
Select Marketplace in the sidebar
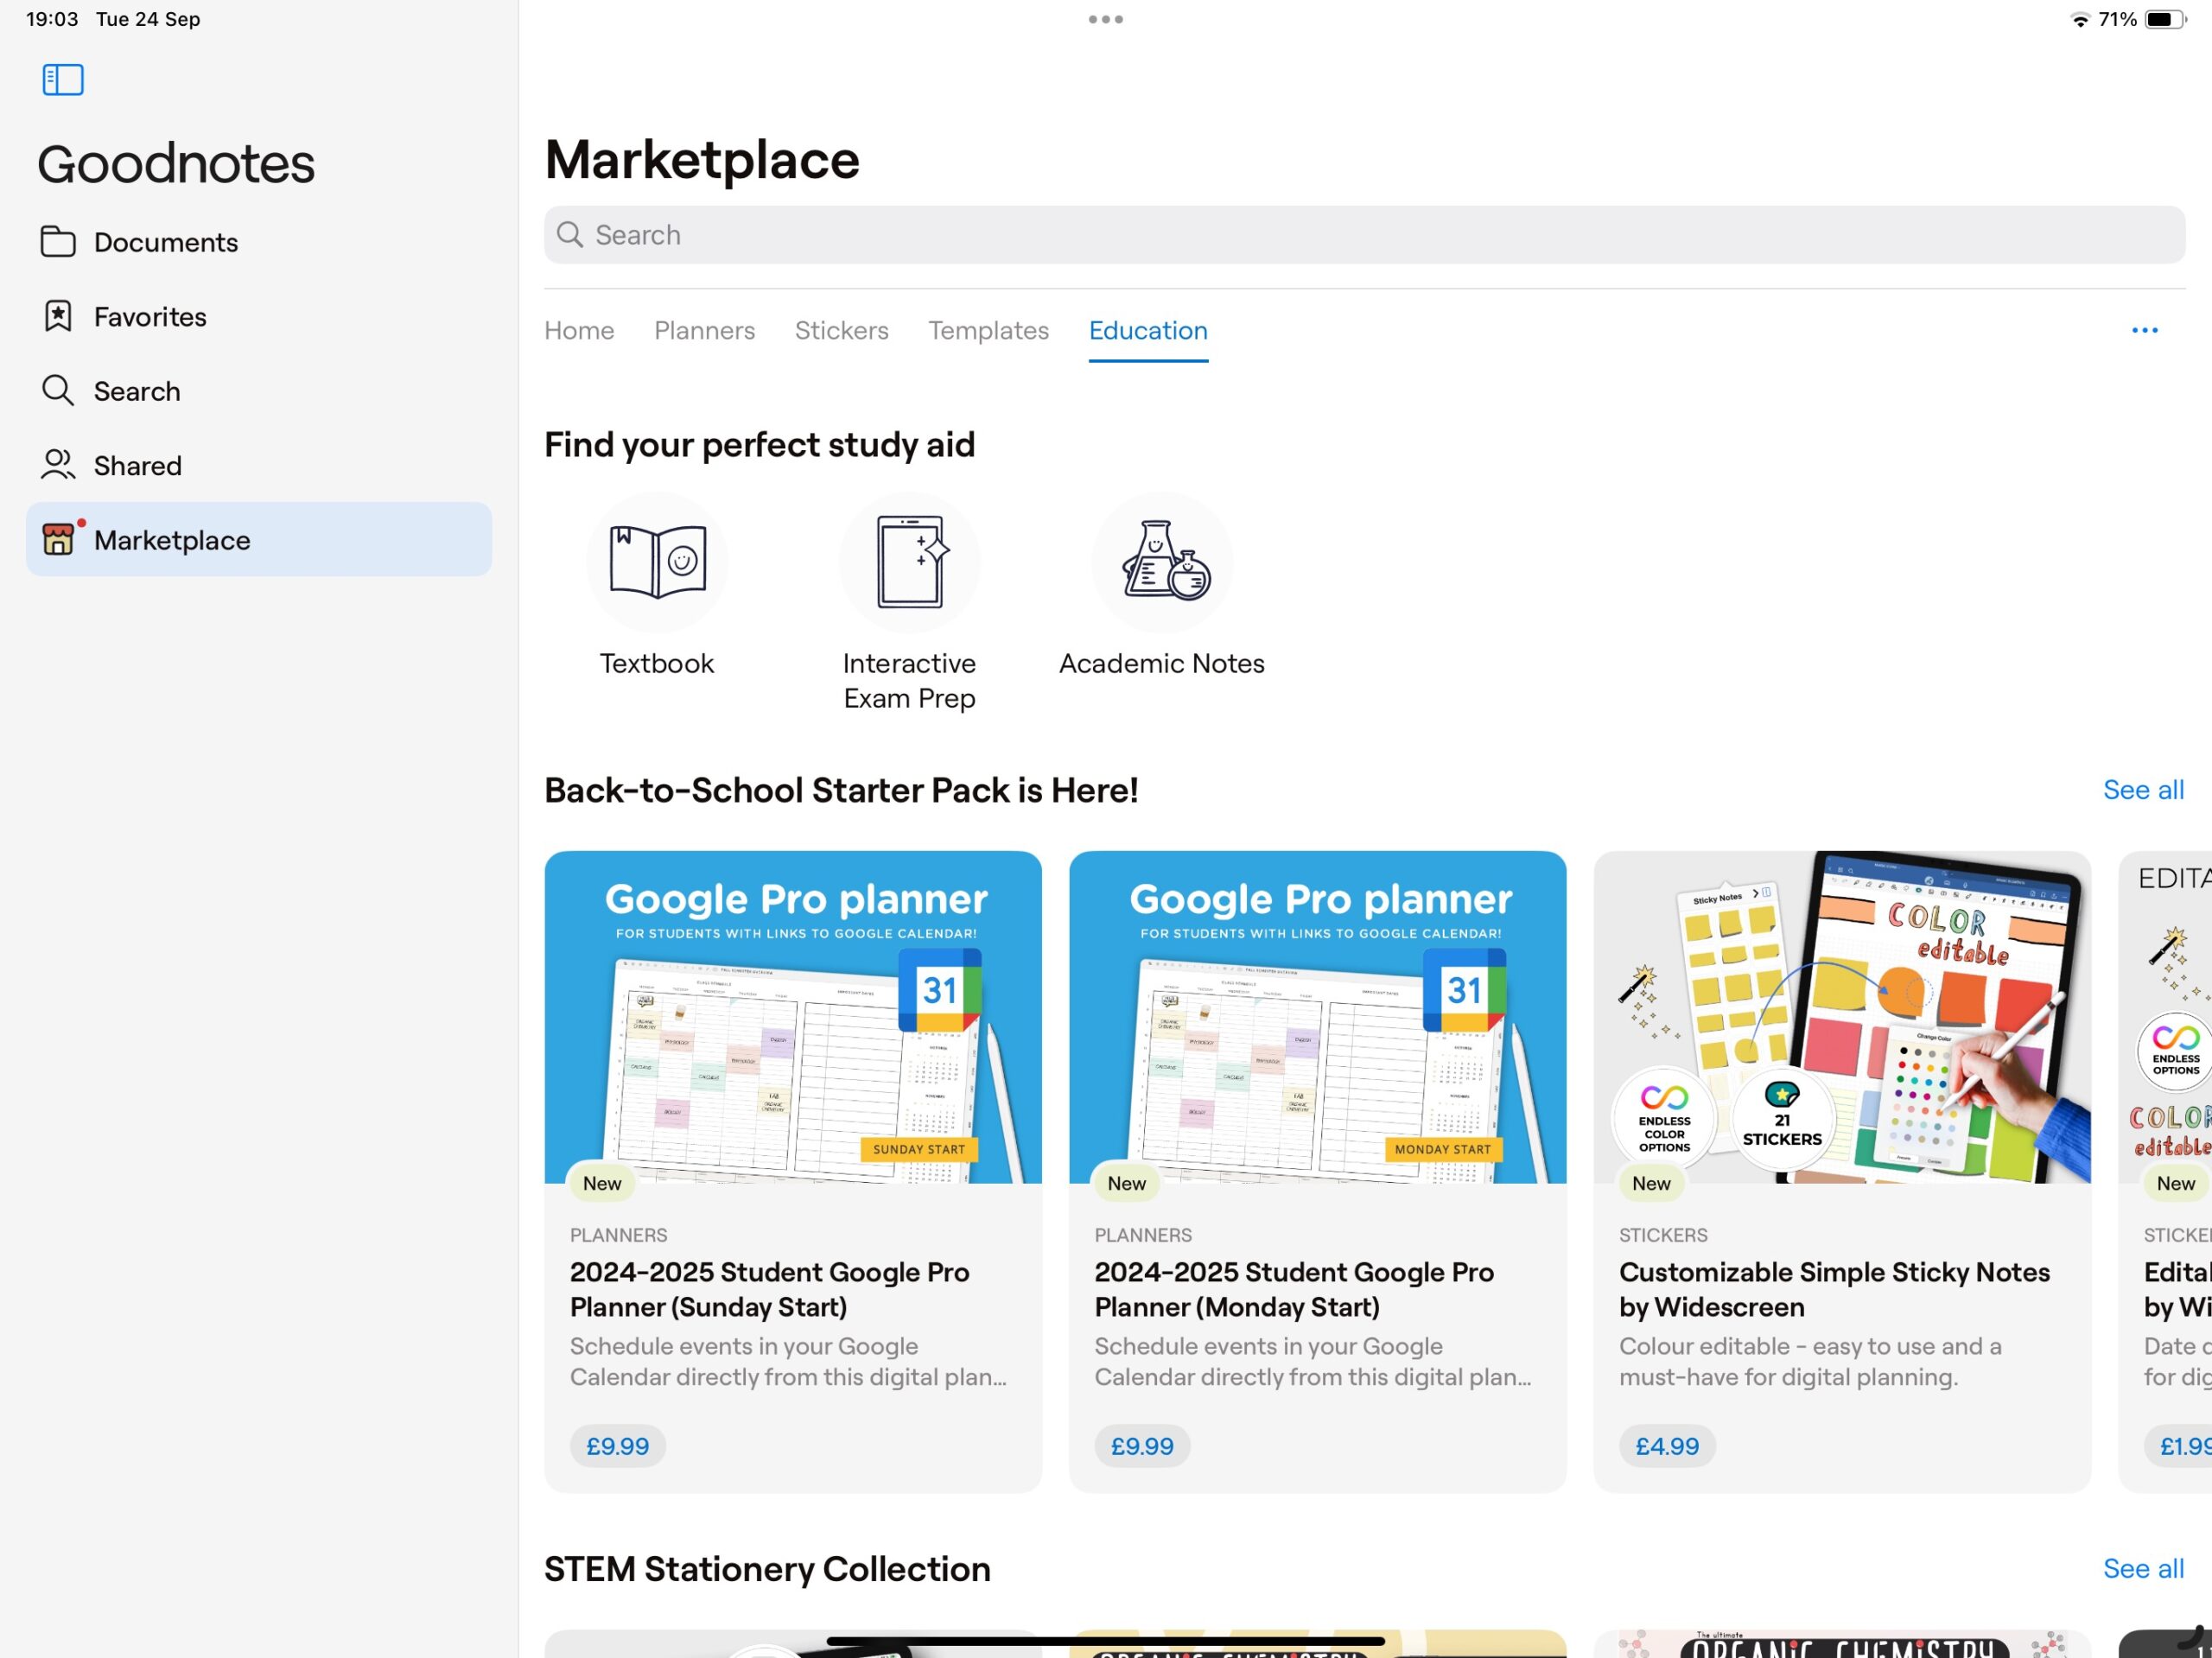tap(258, 540)
